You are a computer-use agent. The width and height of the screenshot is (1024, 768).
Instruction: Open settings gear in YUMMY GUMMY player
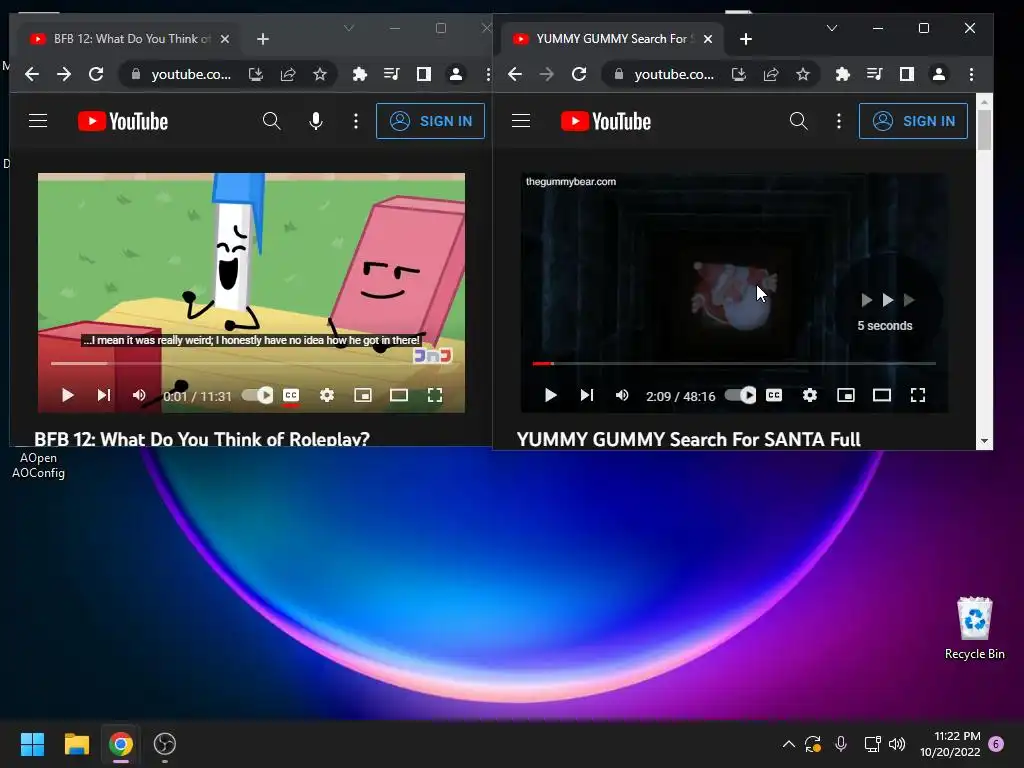(x=810, y=395)
